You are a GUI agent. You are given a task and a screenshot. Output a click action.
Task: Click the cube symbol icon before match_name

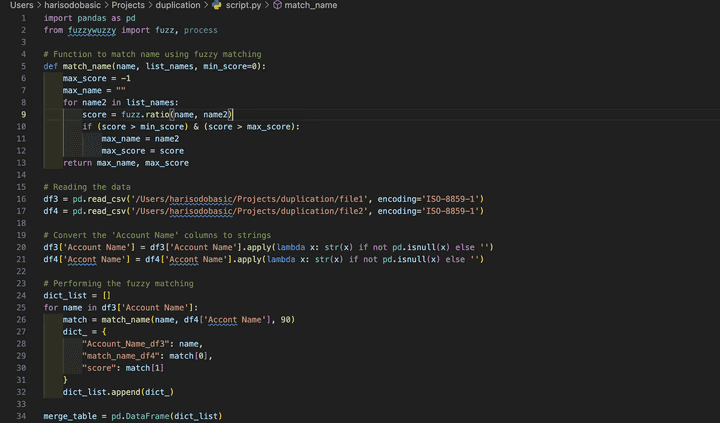[x=277, y=5]
